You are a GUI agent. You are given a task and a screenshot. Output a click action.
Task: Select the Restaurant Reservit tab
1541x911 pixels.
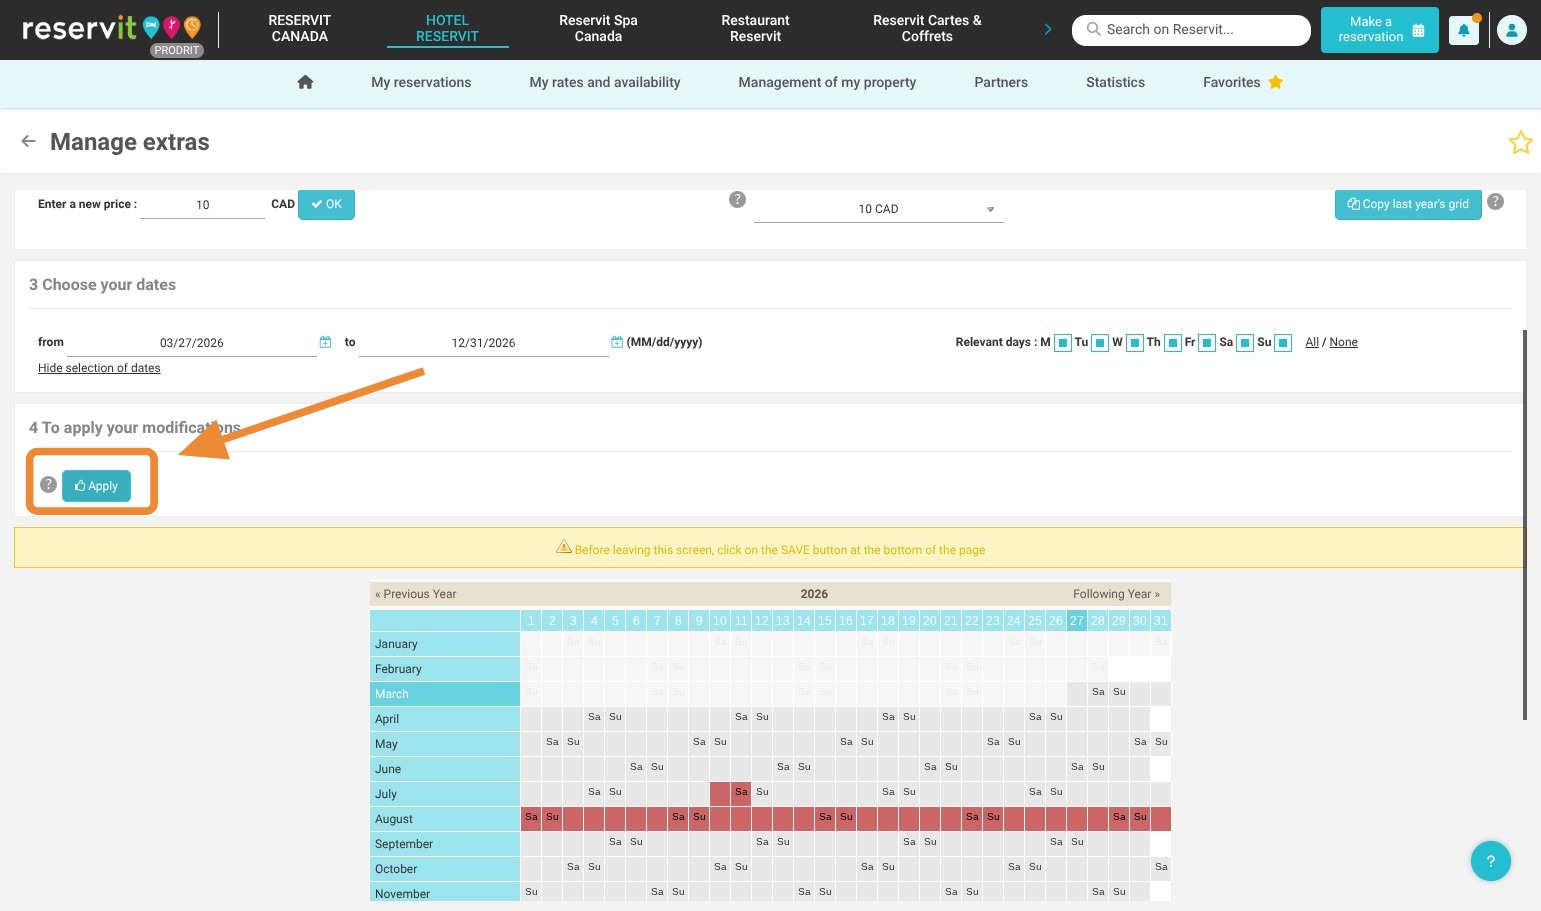coord(755,29)
